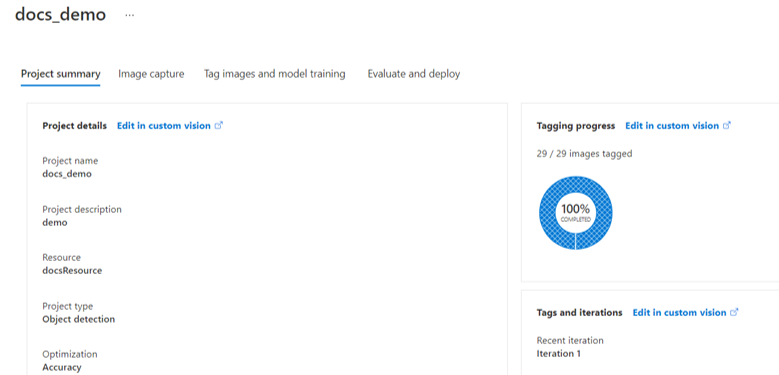
Task: Open the Evaluate and deploy tab
Action: [x=414, y=74]
